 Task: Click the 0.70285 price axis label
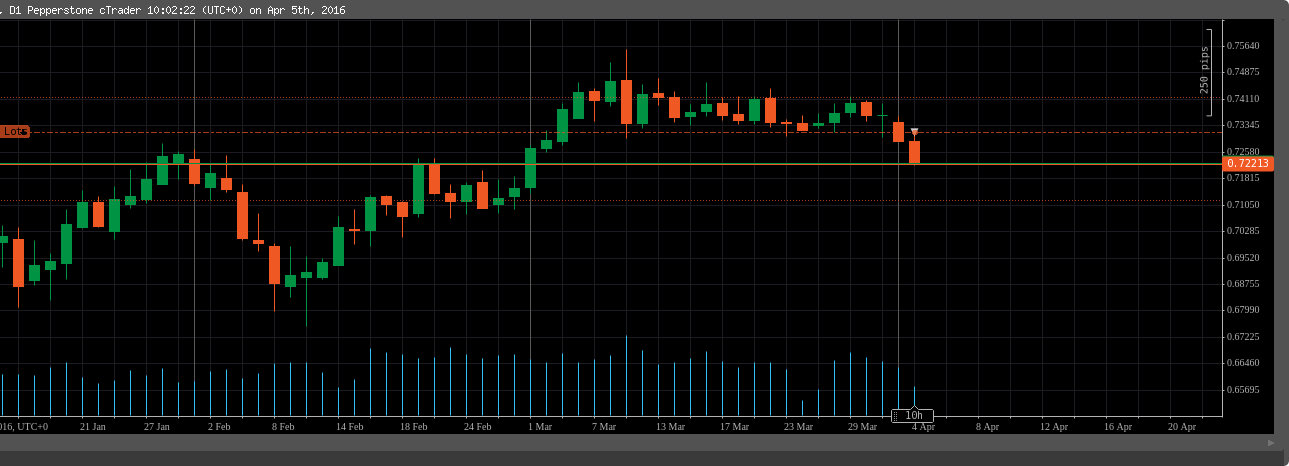[1245, 231]
